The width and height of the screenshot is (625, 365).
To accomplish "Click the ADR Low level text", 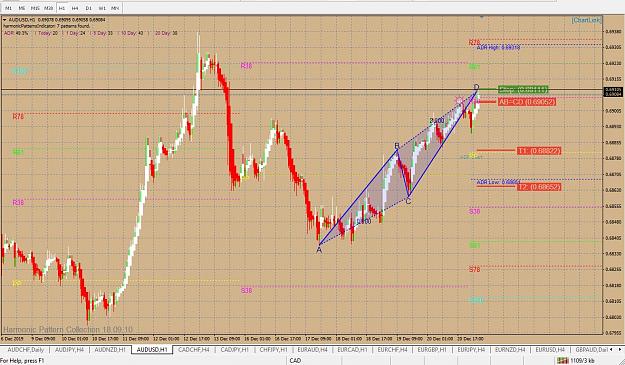I will coord(498,182).
